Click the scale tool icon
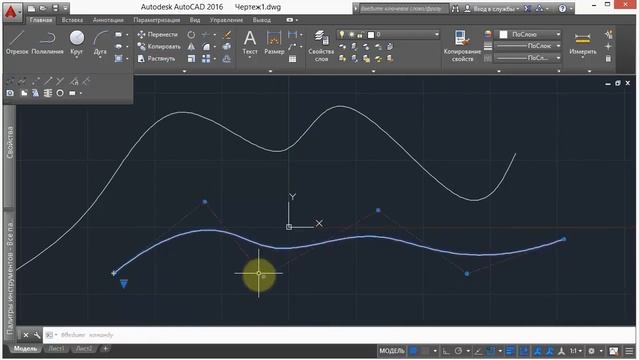Screen dimensions: 640x360 pyautogui.click(x=191, y=59)
